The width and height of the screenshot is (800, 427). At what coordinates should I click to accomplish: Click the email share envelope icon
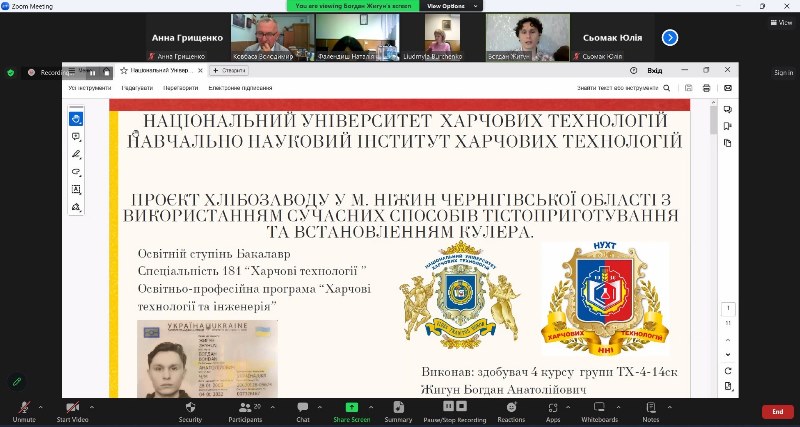pyautogui.click(x=728, y=88)
